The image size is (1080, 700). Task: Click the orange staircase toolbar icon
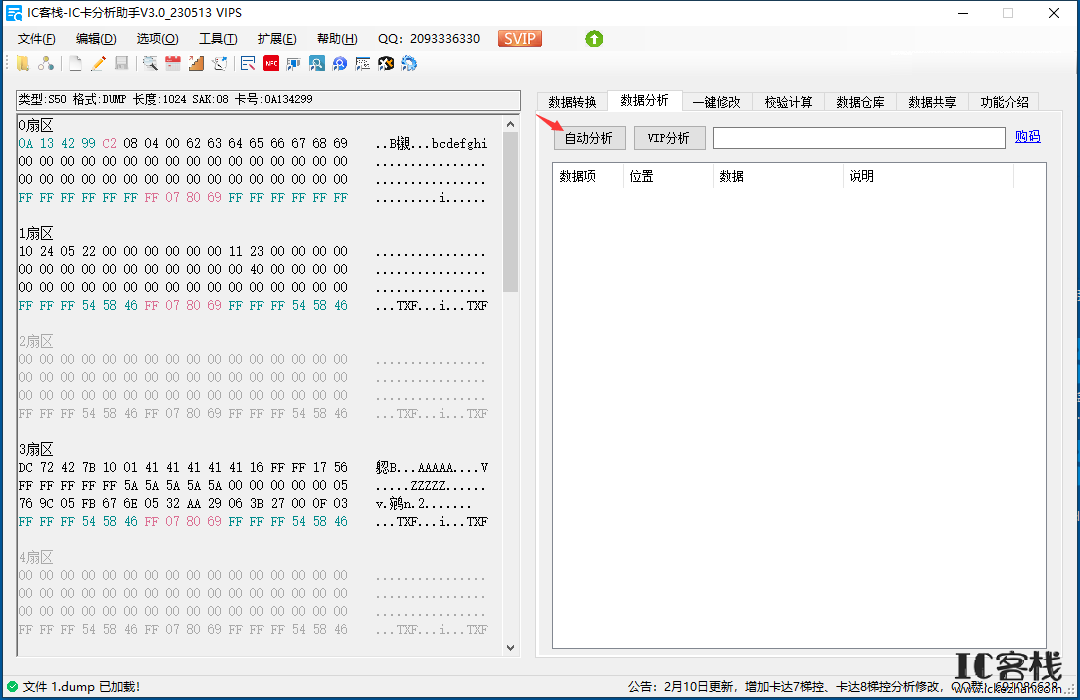coord(196,63)
